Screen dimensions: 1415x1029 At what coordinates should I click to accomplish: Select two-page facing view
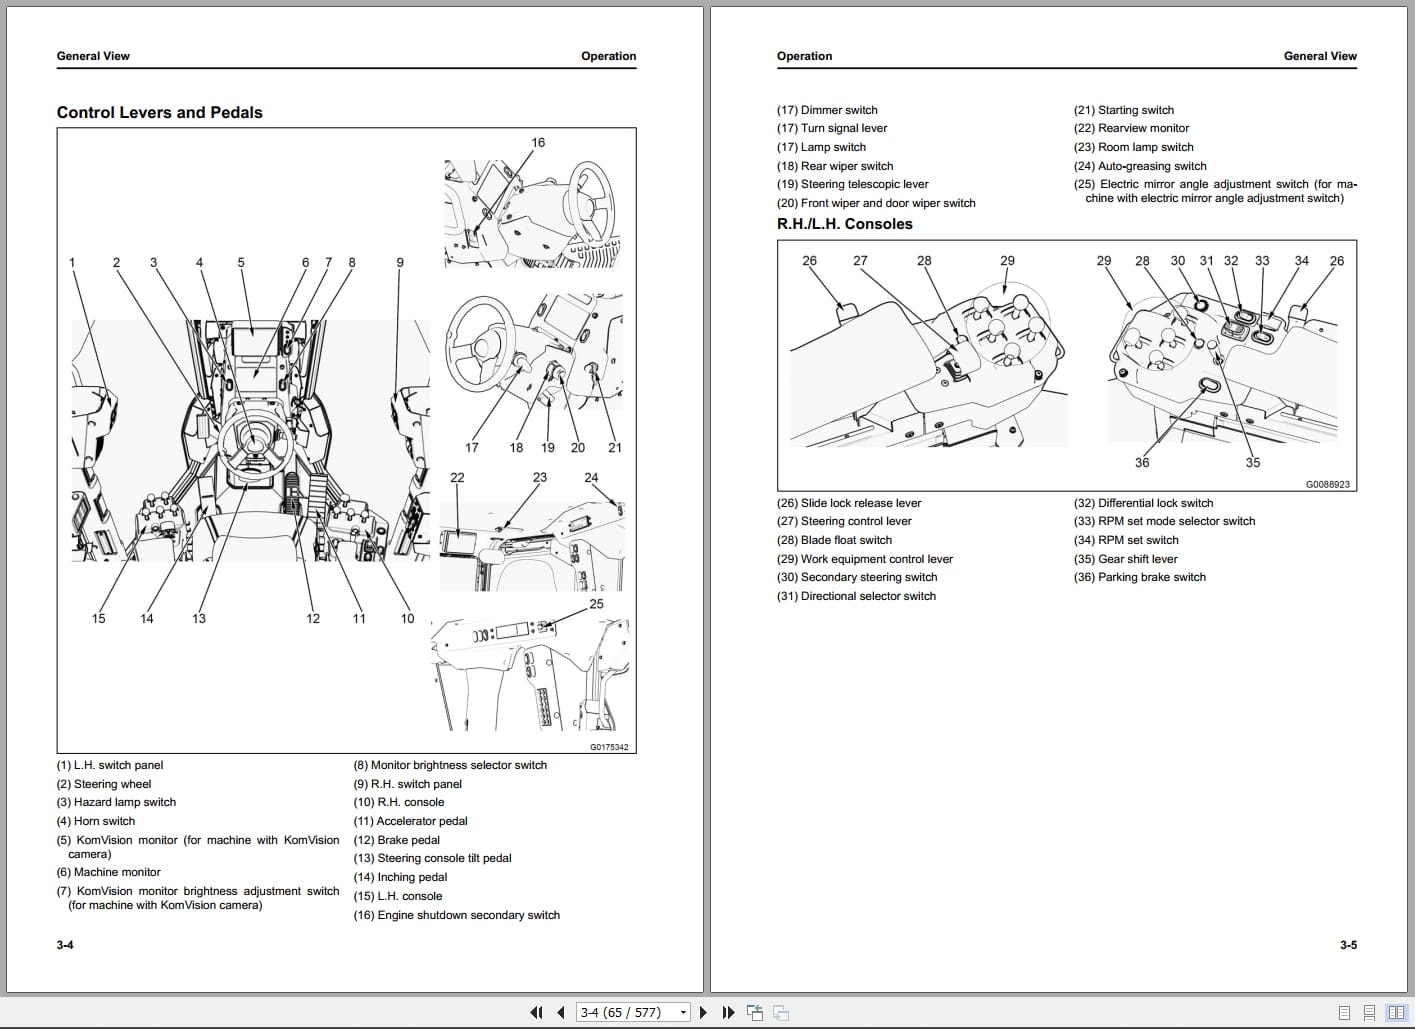tap(1396, 1012)
